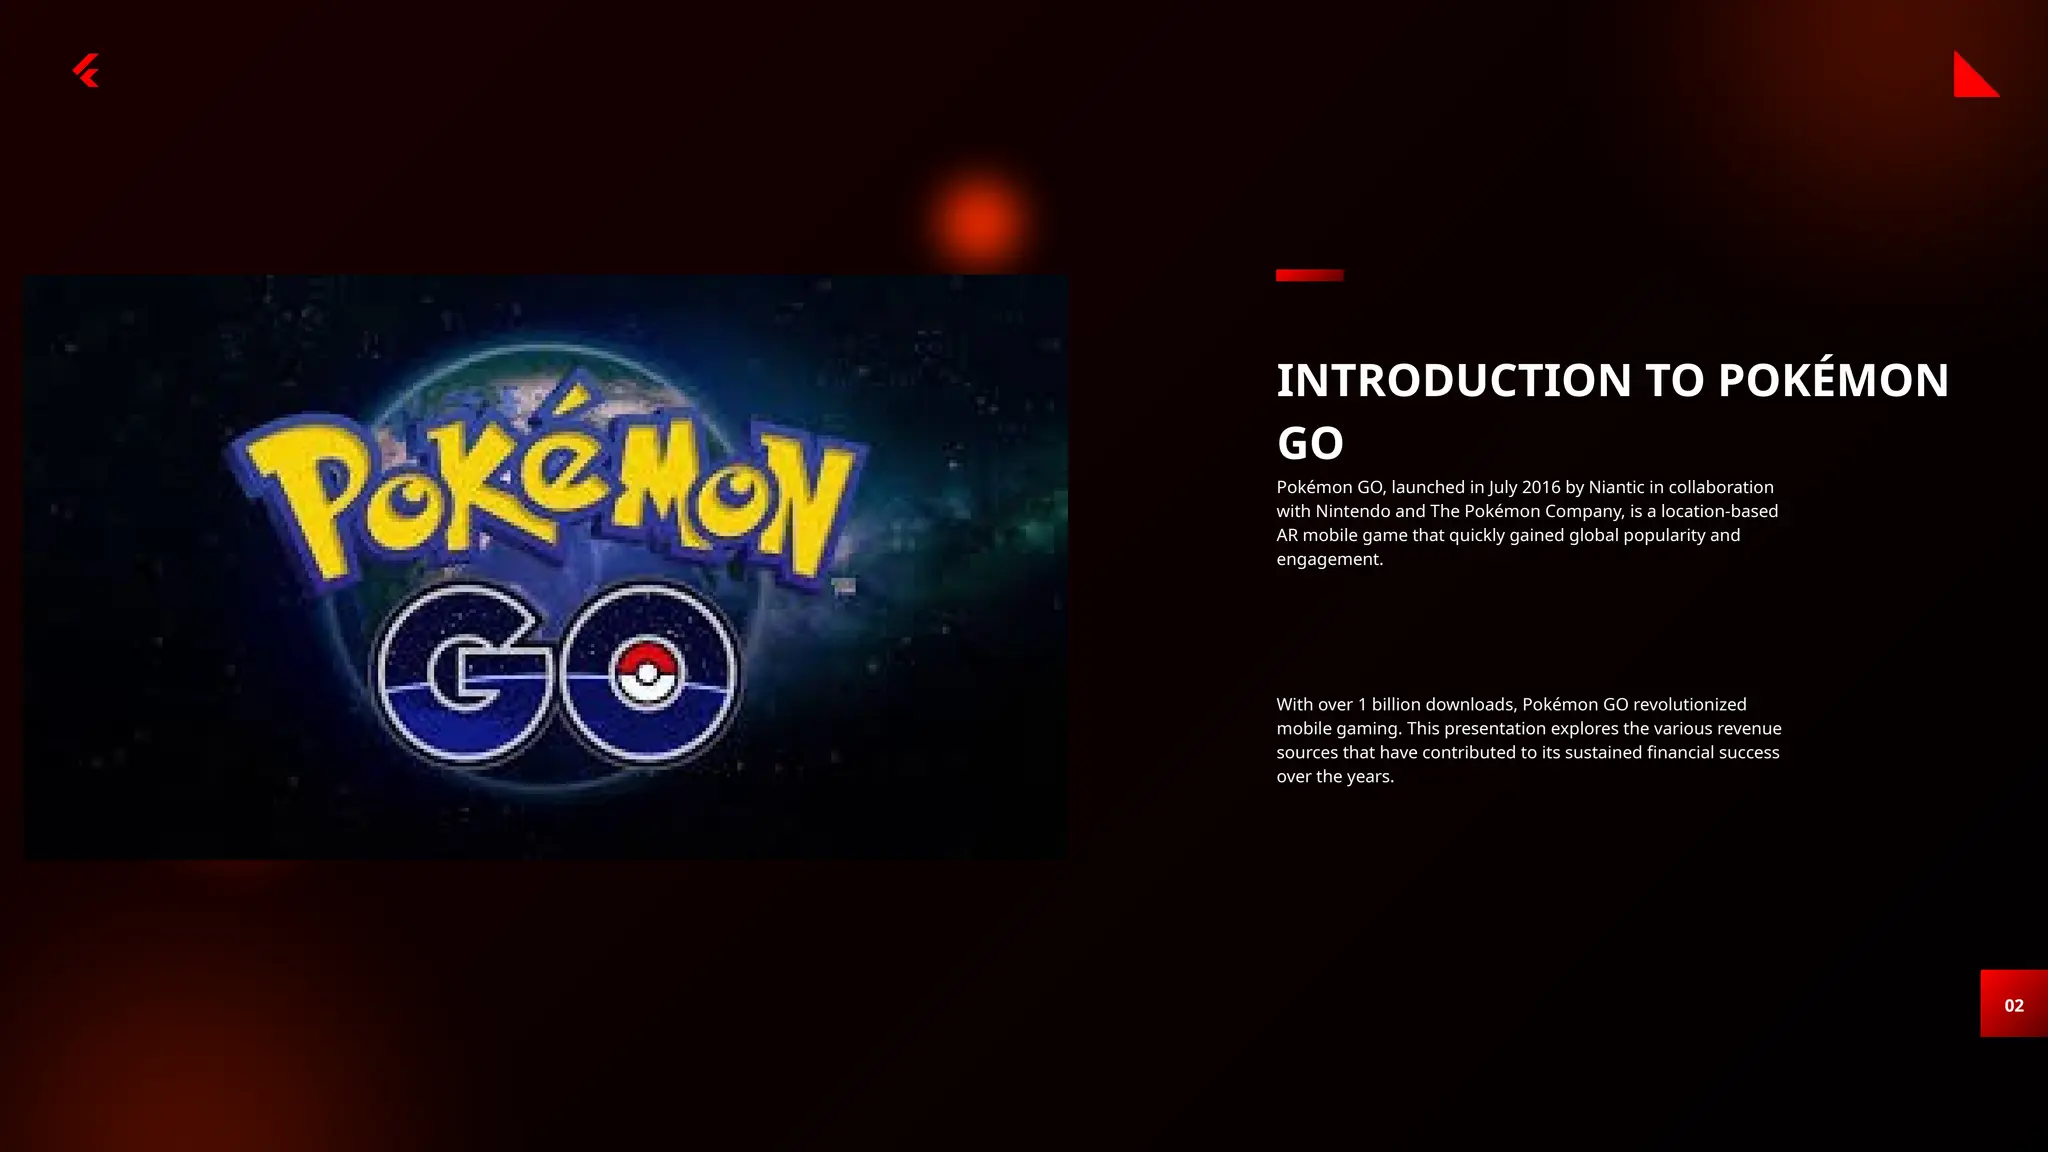Click the word 'engagement.' ending the first paragraph
The height and width of the screenshot is (1152, 2048).
point(1329,559)
